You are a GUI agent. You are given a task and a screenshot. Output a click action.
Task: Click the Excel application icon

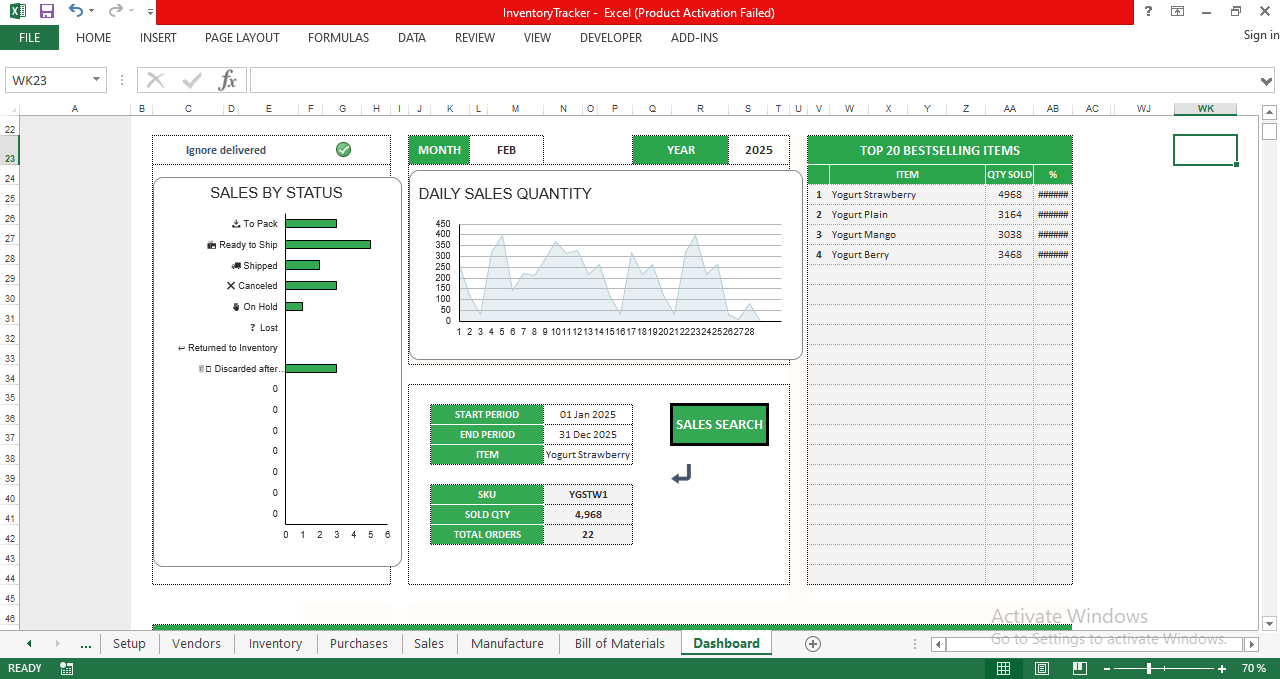17,11
